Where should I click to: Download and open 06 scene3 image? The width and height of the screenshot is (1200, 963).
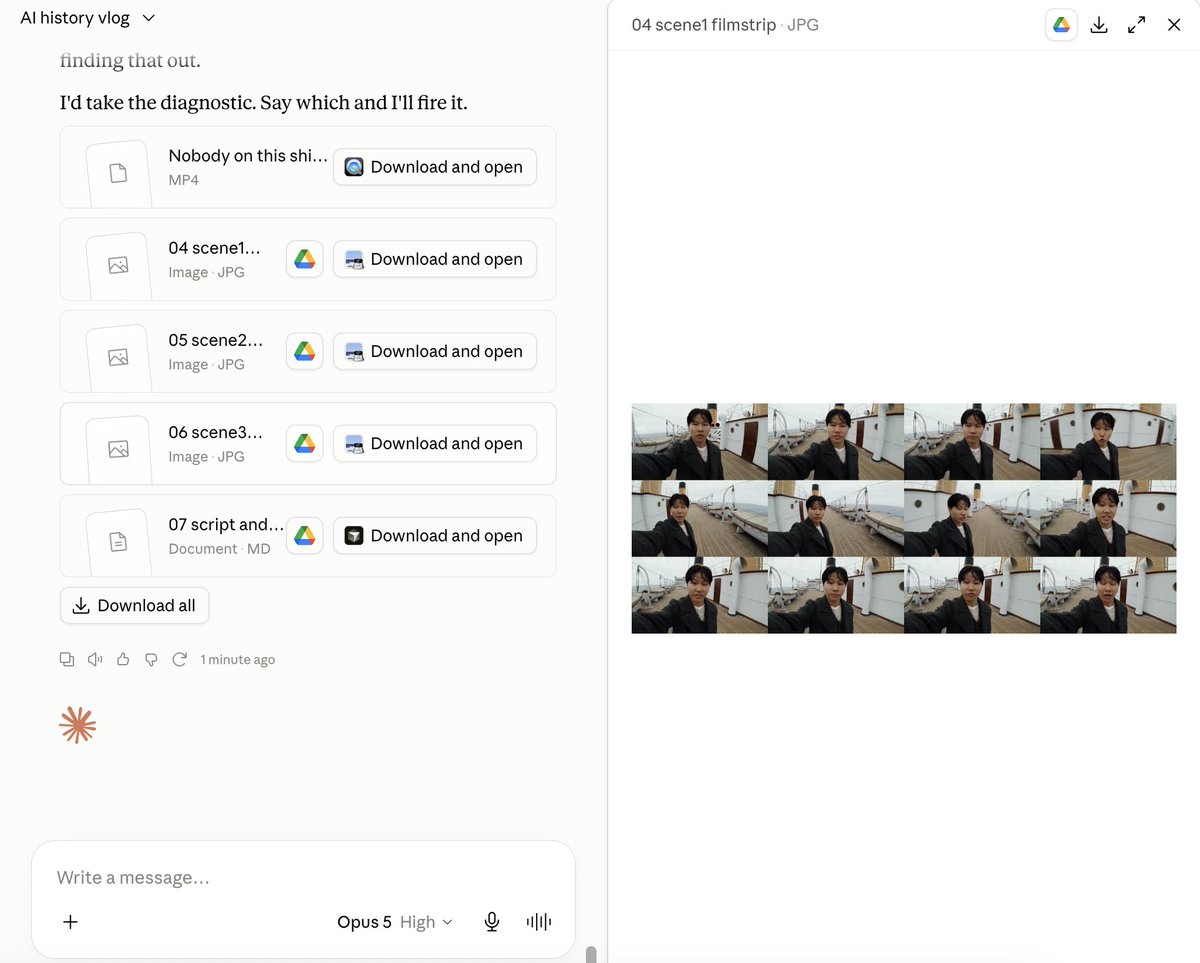point(435,443)
